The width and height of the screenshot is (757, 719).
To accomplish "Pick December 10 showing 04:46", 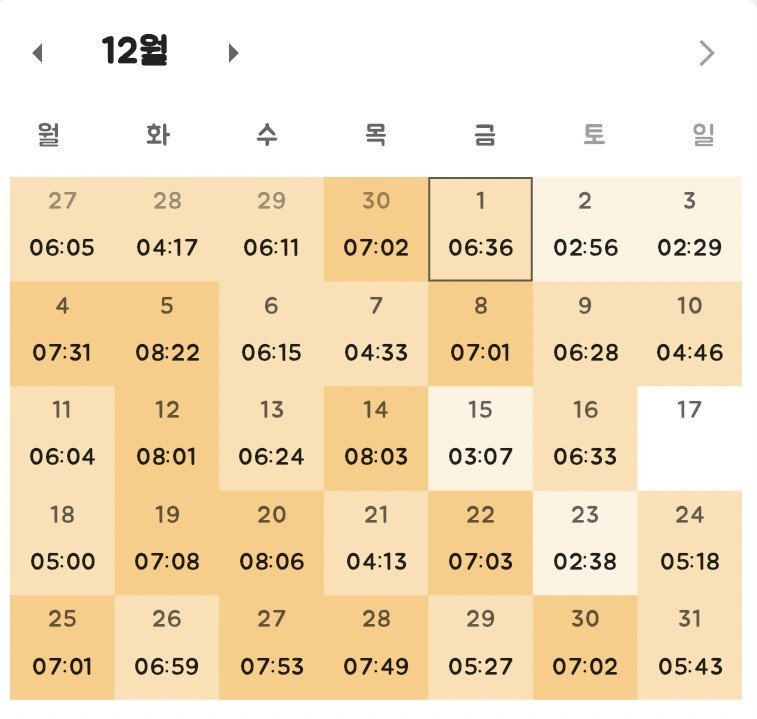I will [689, 333].
